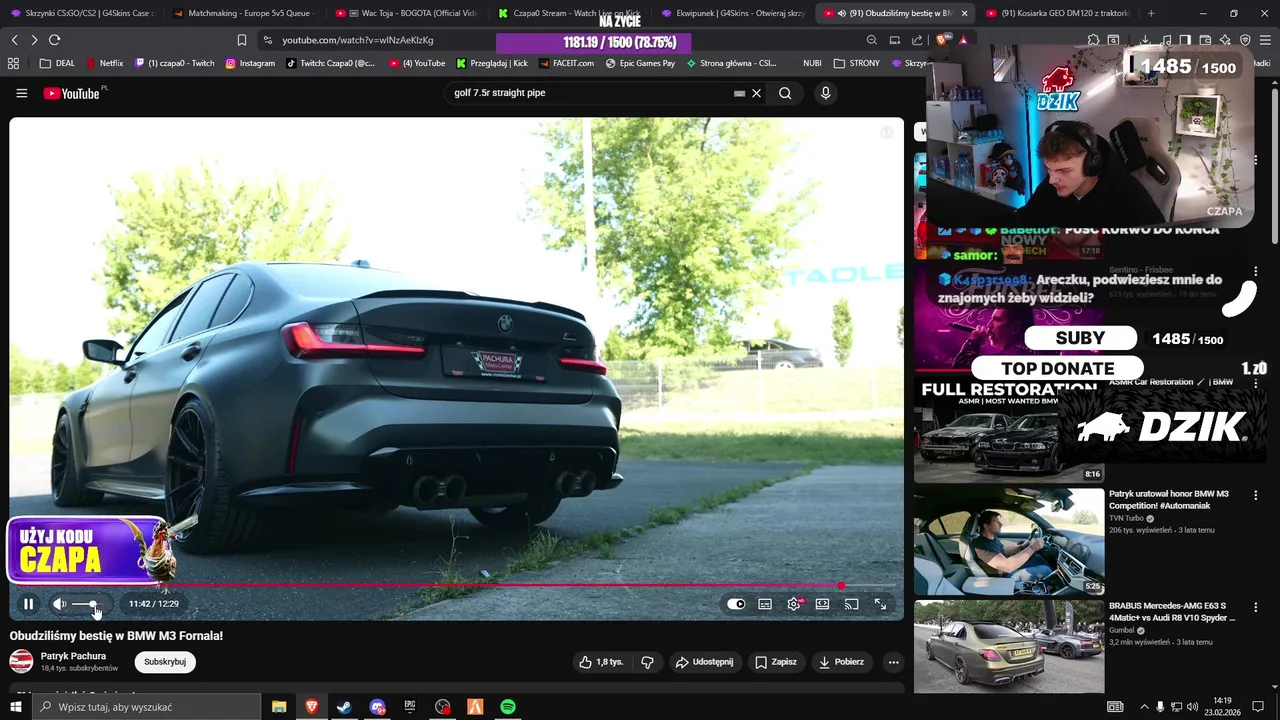Open the BRABUS Mercedes-AMG E63 S video thumbnail
This screenshot has width=1280, height=720.
coord(1009,646)
